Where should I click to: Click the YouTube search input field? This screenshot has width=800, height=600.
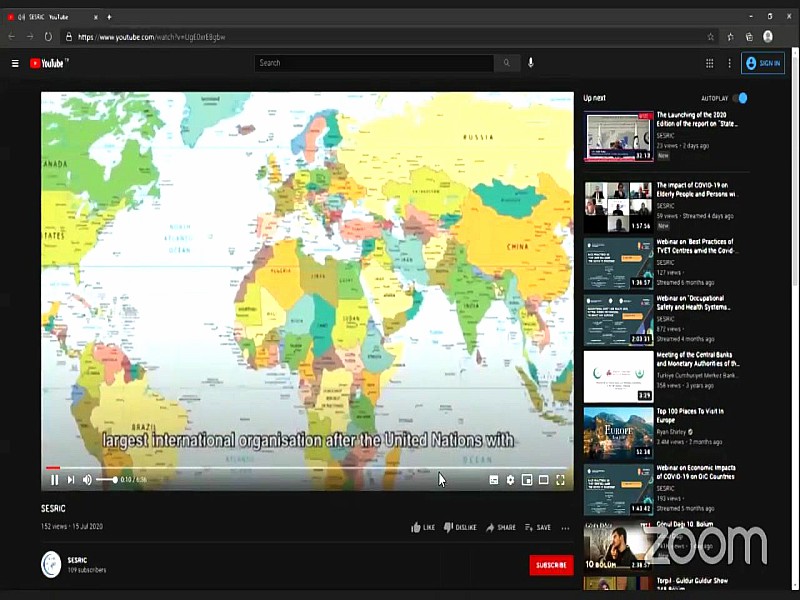point(374,63)
